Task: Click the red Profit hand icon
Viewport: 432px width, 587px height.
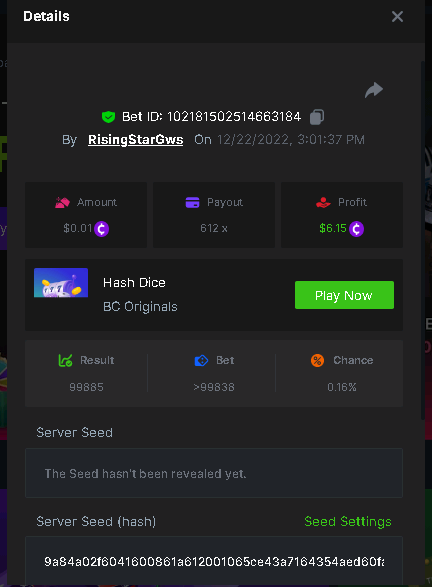Action: coord(323,202)
